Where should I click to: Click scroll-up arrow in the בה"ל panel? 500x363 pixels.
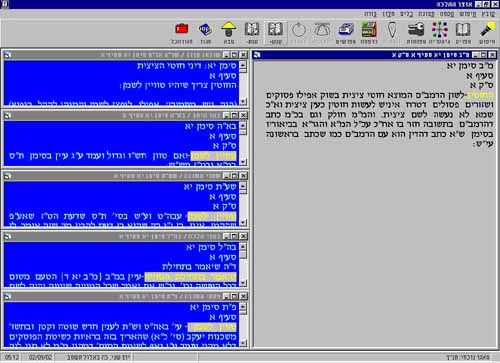pyautogui.click(x=243, y=247)
